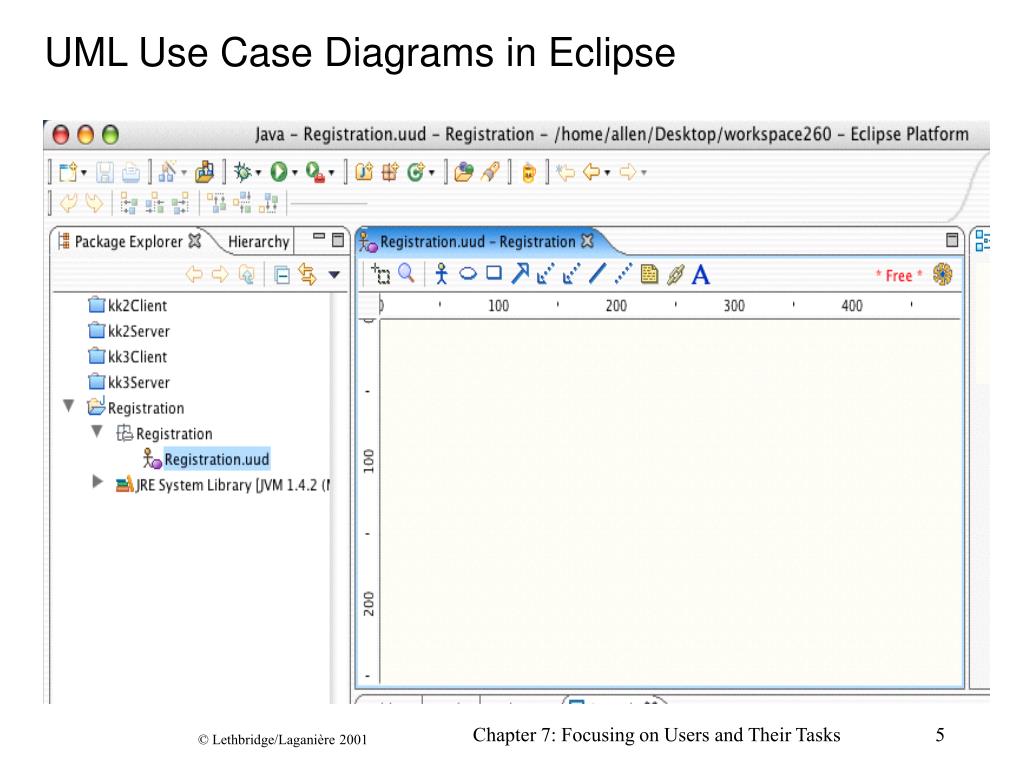Screen dimensions: 1024x768
Task: Open the Back history dropdown arrow
Action: 607,173
